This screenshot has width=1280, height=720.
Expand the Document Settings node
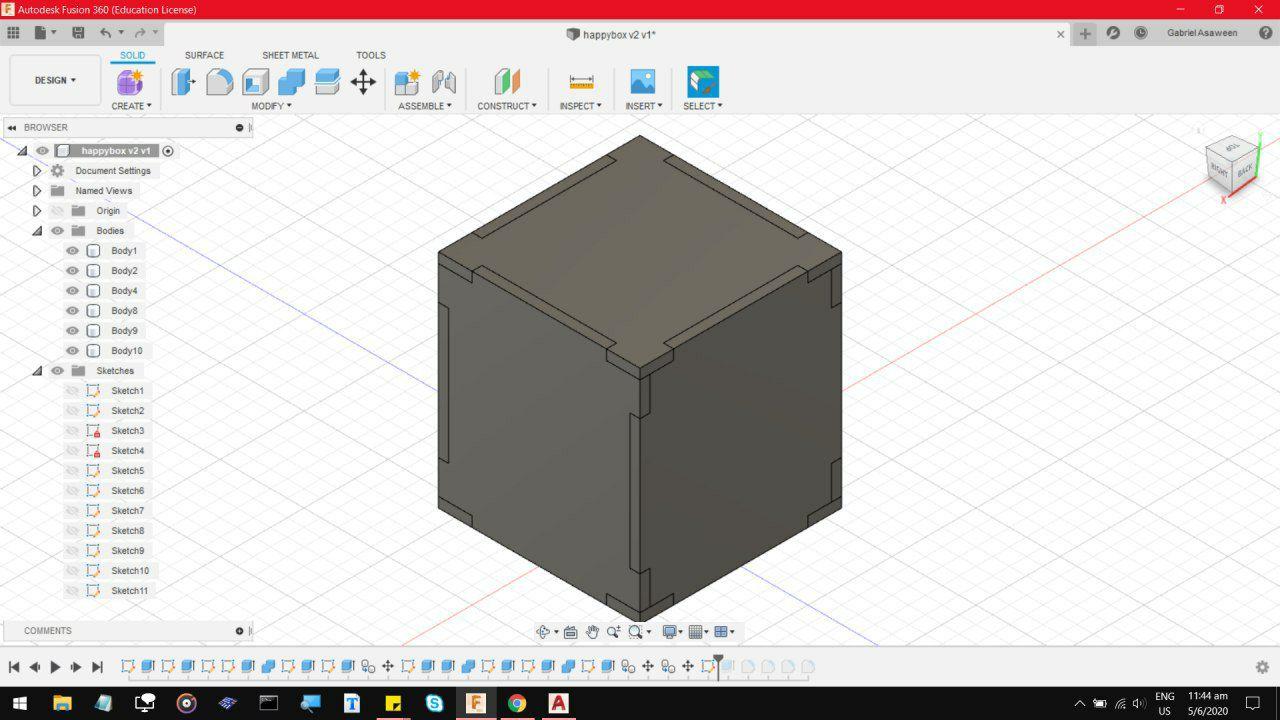pyautogui.click(x=37, y=171)
